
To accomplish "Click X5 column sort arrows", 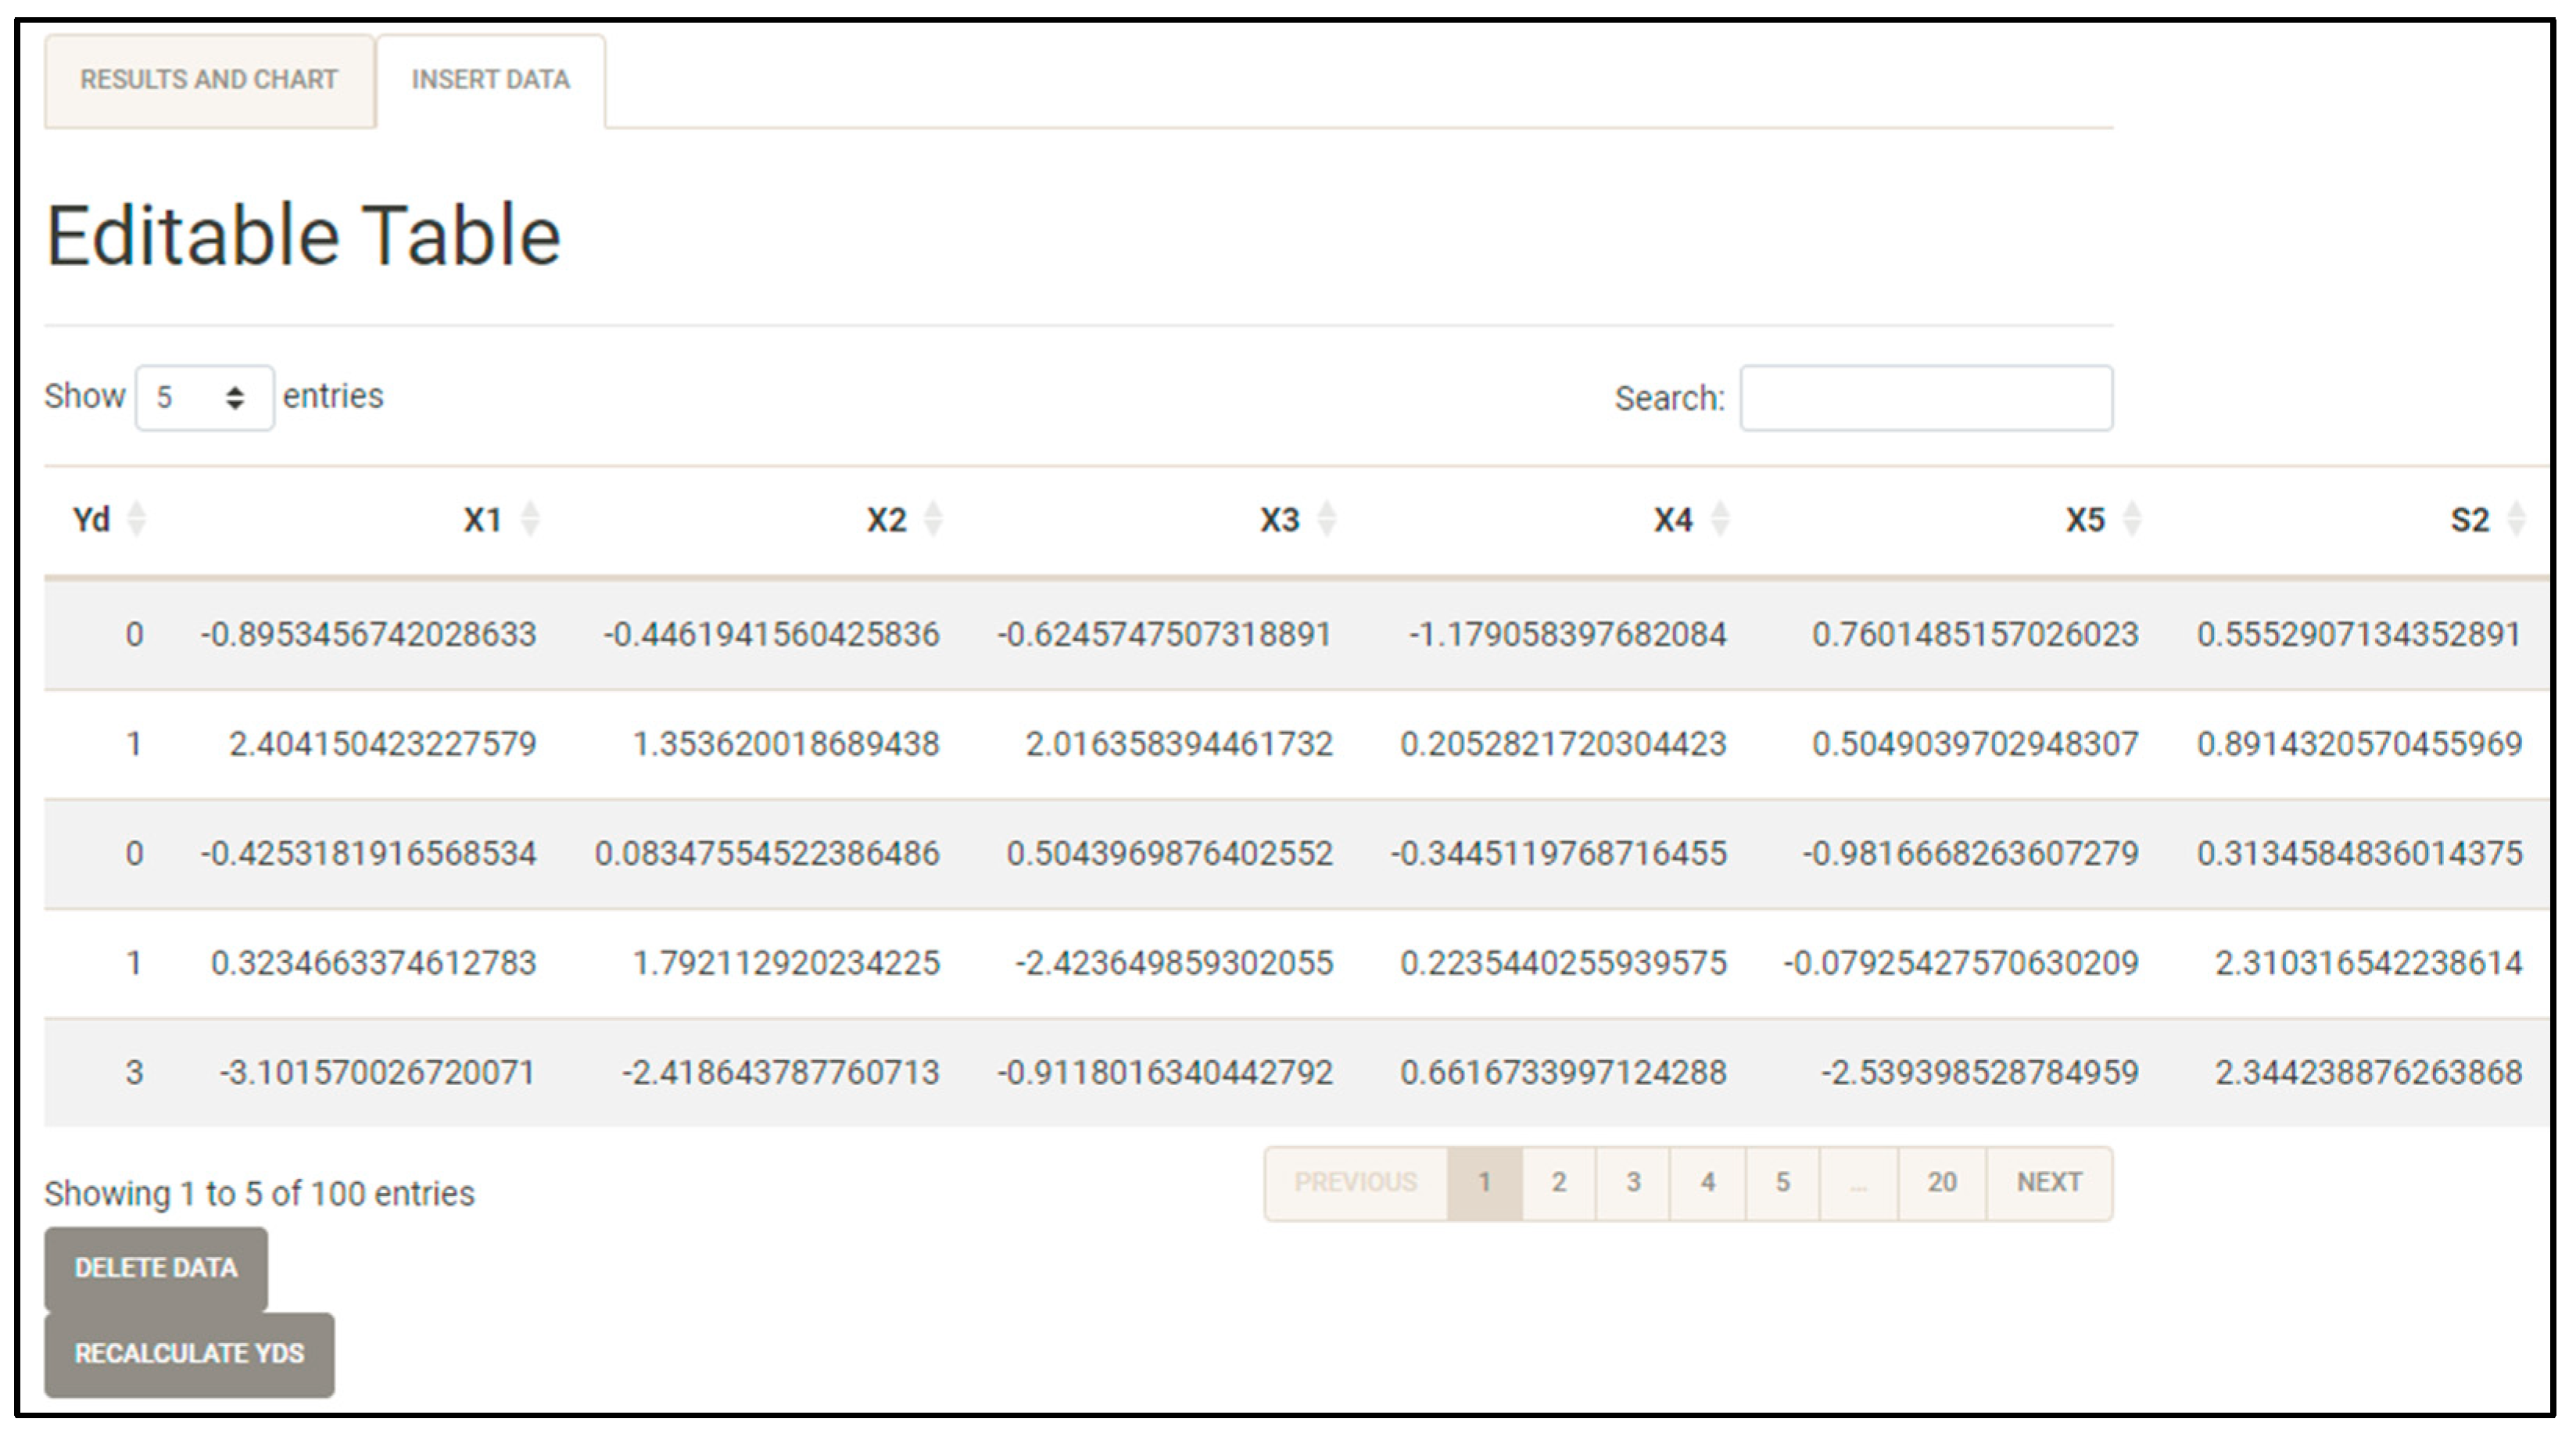I will tap(2132, 519).
